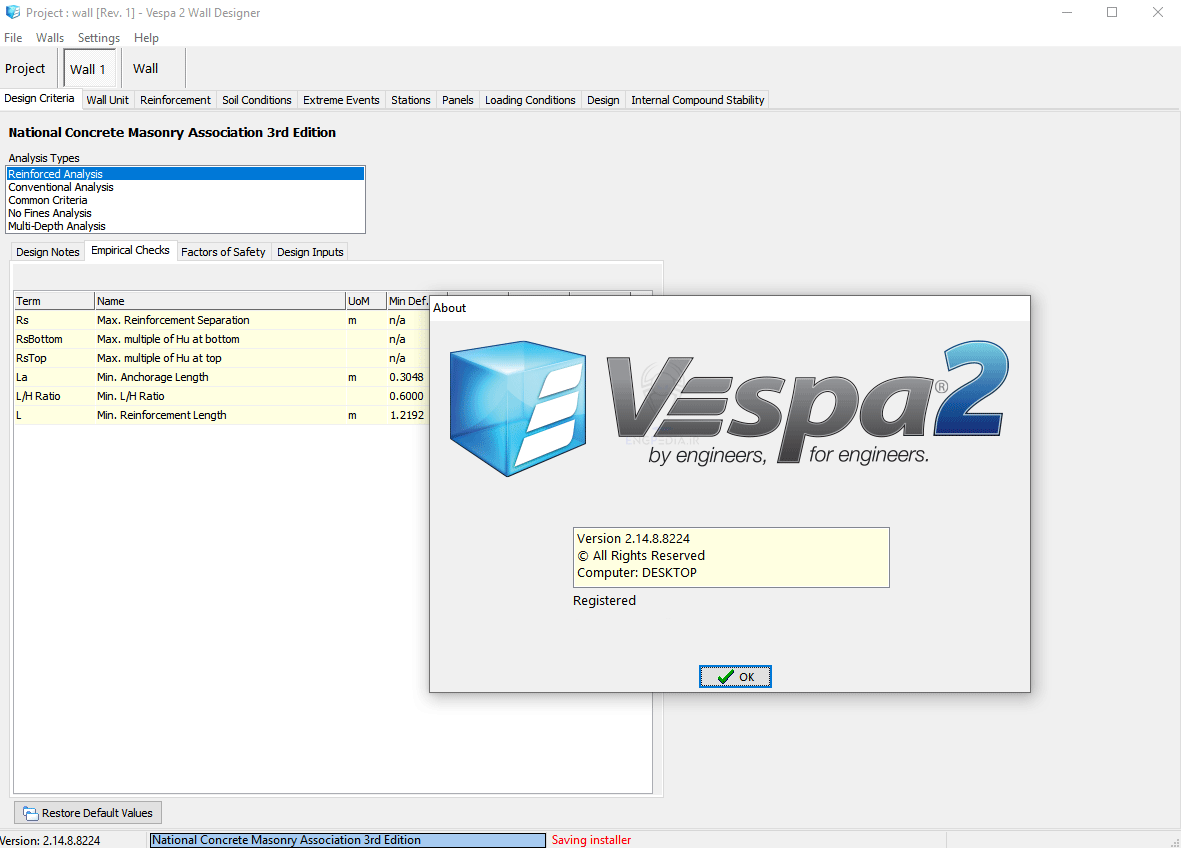This screenshot has width=1181, height=848.
Task: Open the Design Inputs sub-tab
Action: (310, 252)
